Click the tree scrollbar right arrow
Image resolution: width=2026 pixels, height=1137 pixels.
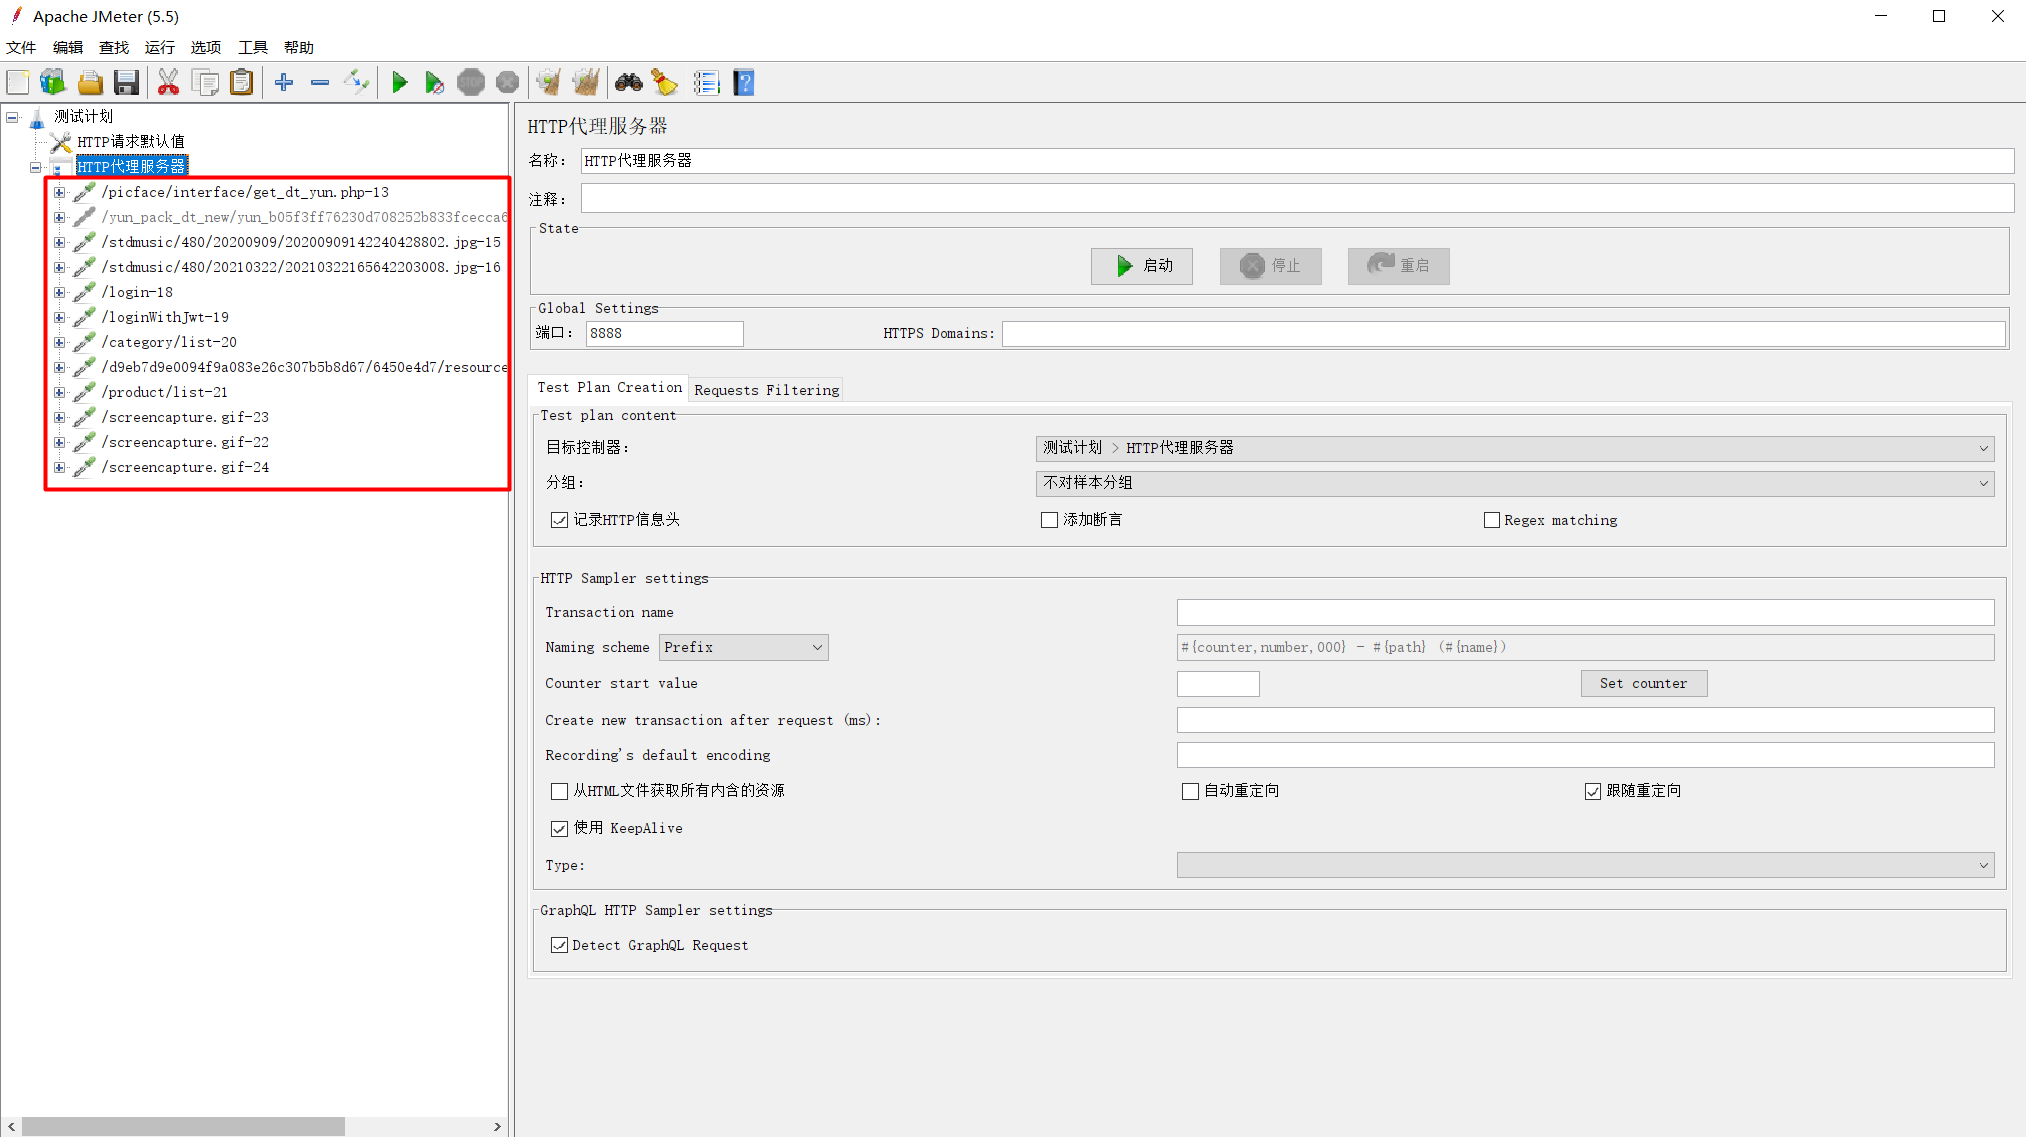(497, 1127)
